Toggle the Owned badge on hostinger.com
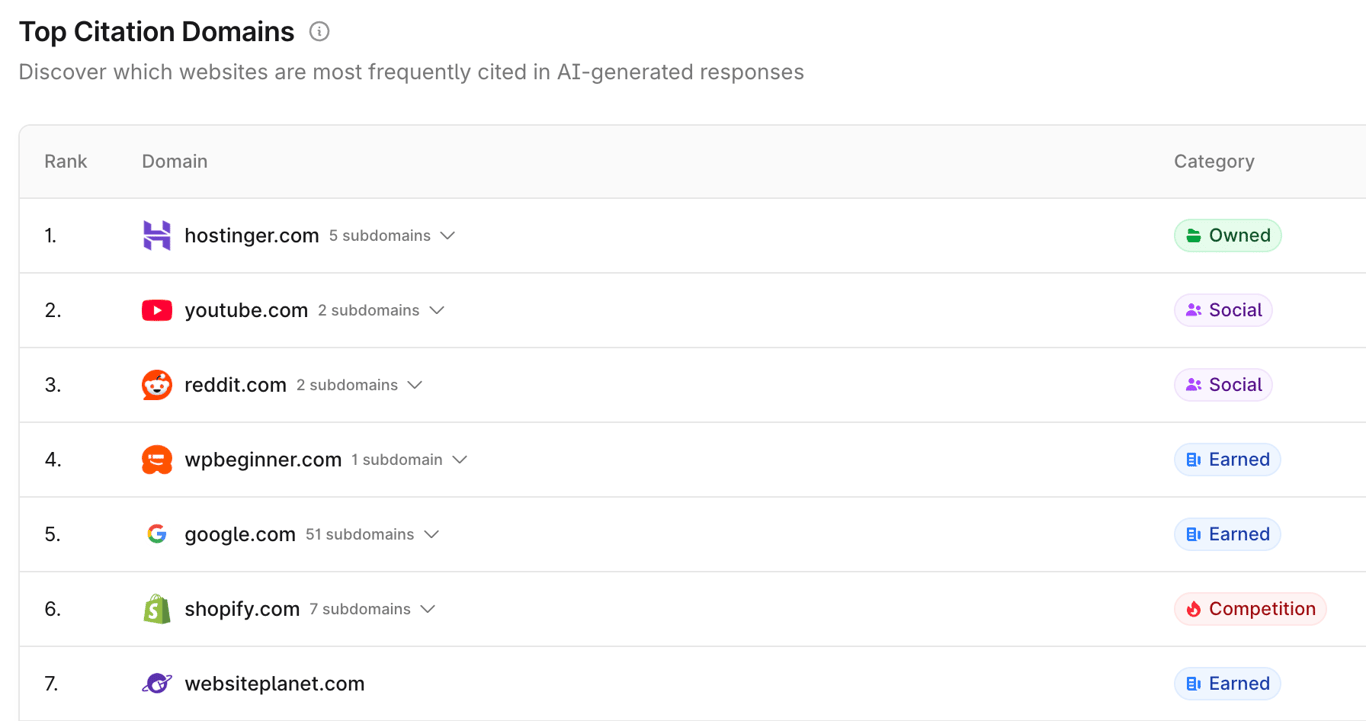Viewport: 1366px width, 721px height. pyautogui.click(x=1227, y=235)
